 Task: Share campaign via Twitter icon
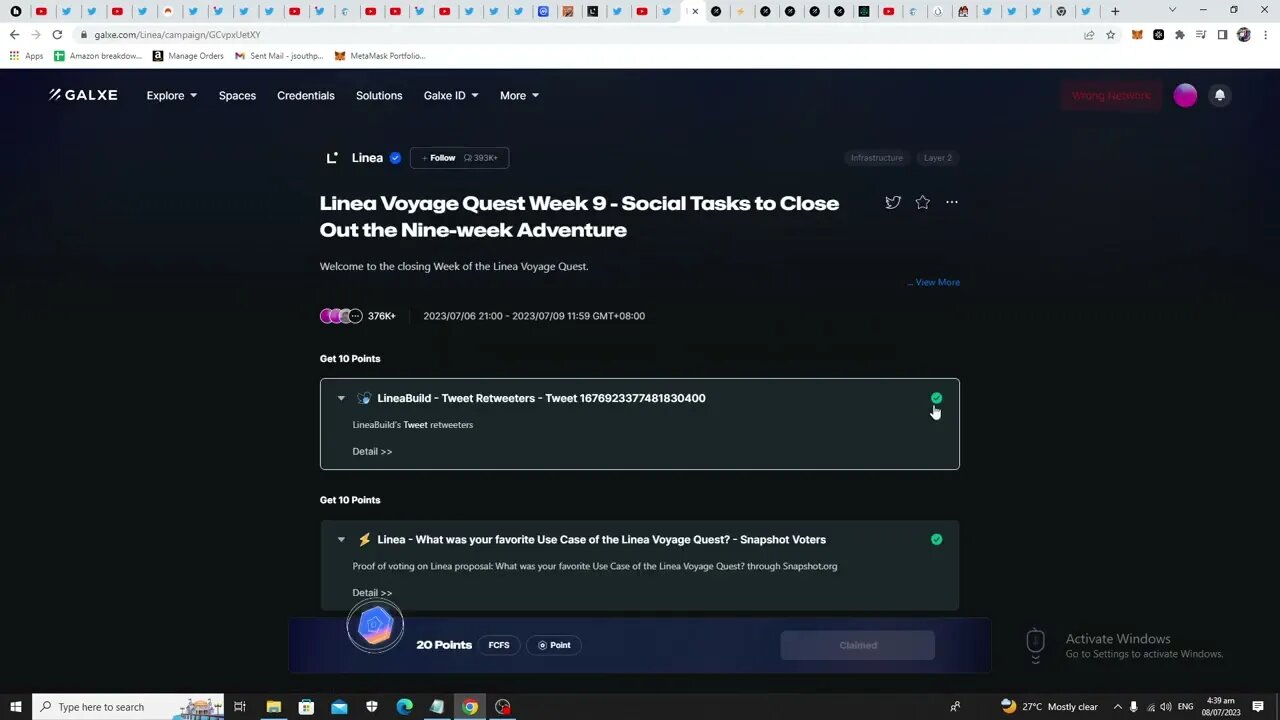pyautogui.click(x=893, y=202)
